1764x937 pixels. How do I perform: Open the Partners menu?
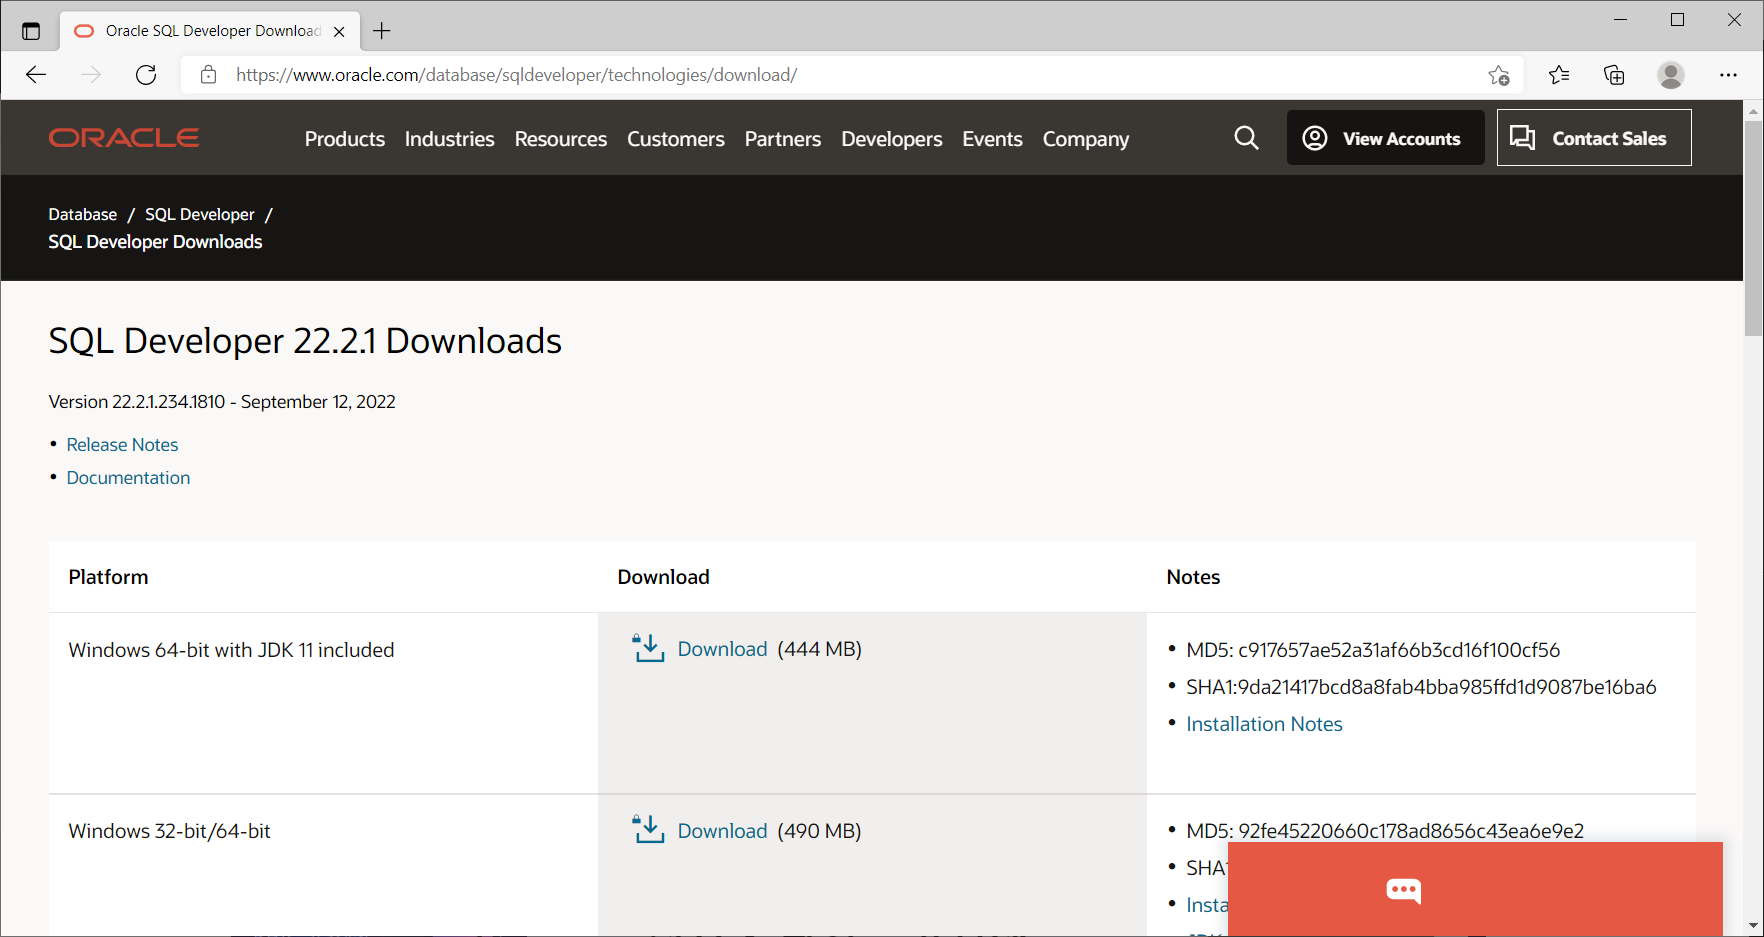(783, 139)
